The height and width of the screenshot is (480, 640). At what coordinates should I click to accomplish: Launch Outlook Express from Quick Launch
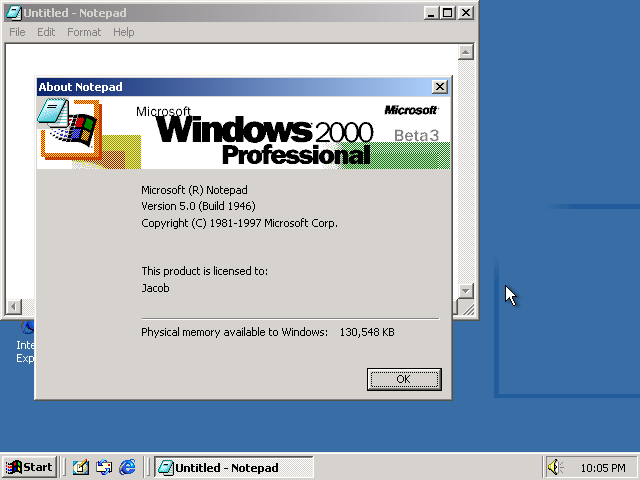pyautogui.click(x=104, y=467)
